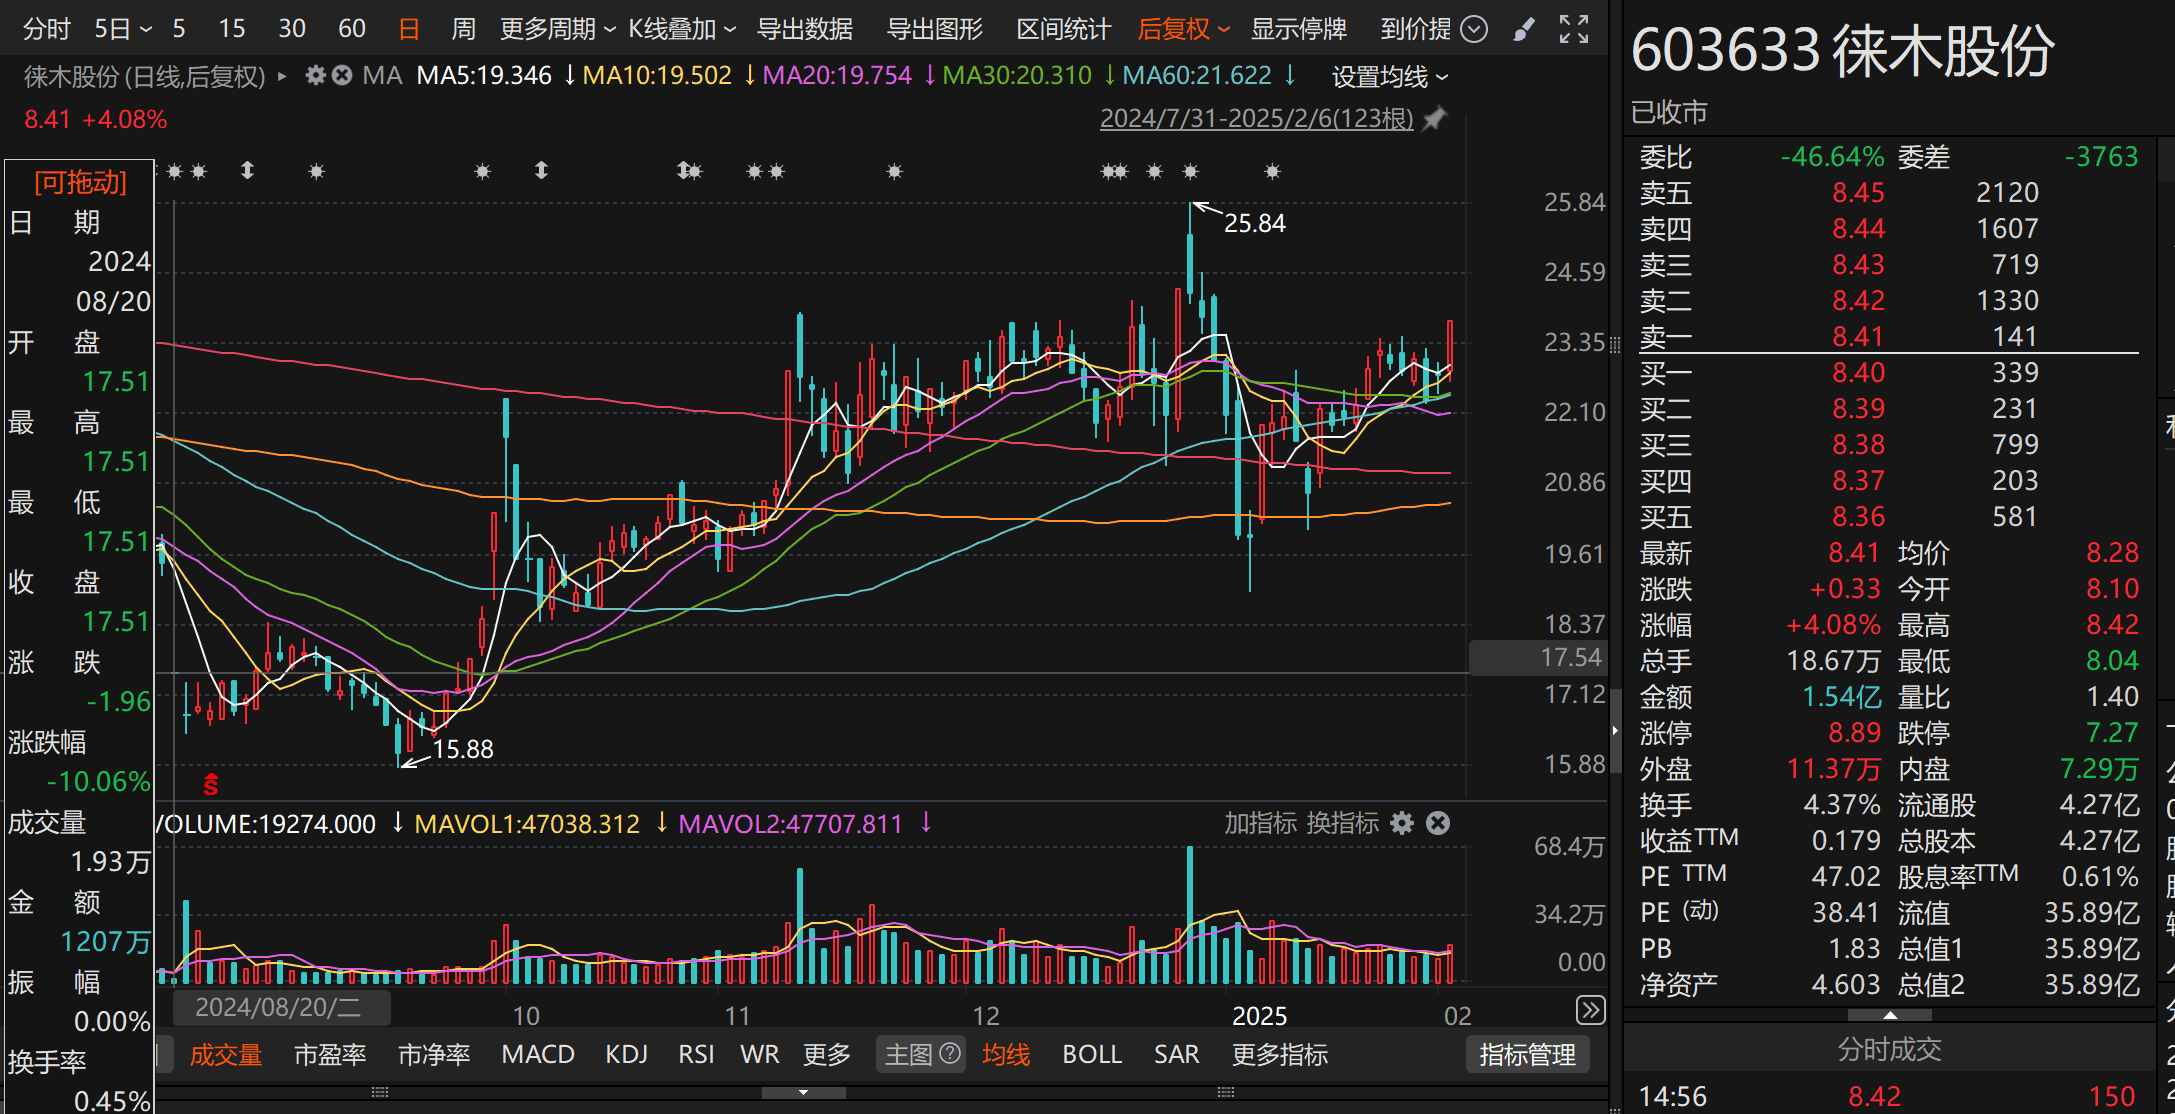Open 指标管理 indicator management
Screen dimensions: 2175x1114
point(1527,1054)
